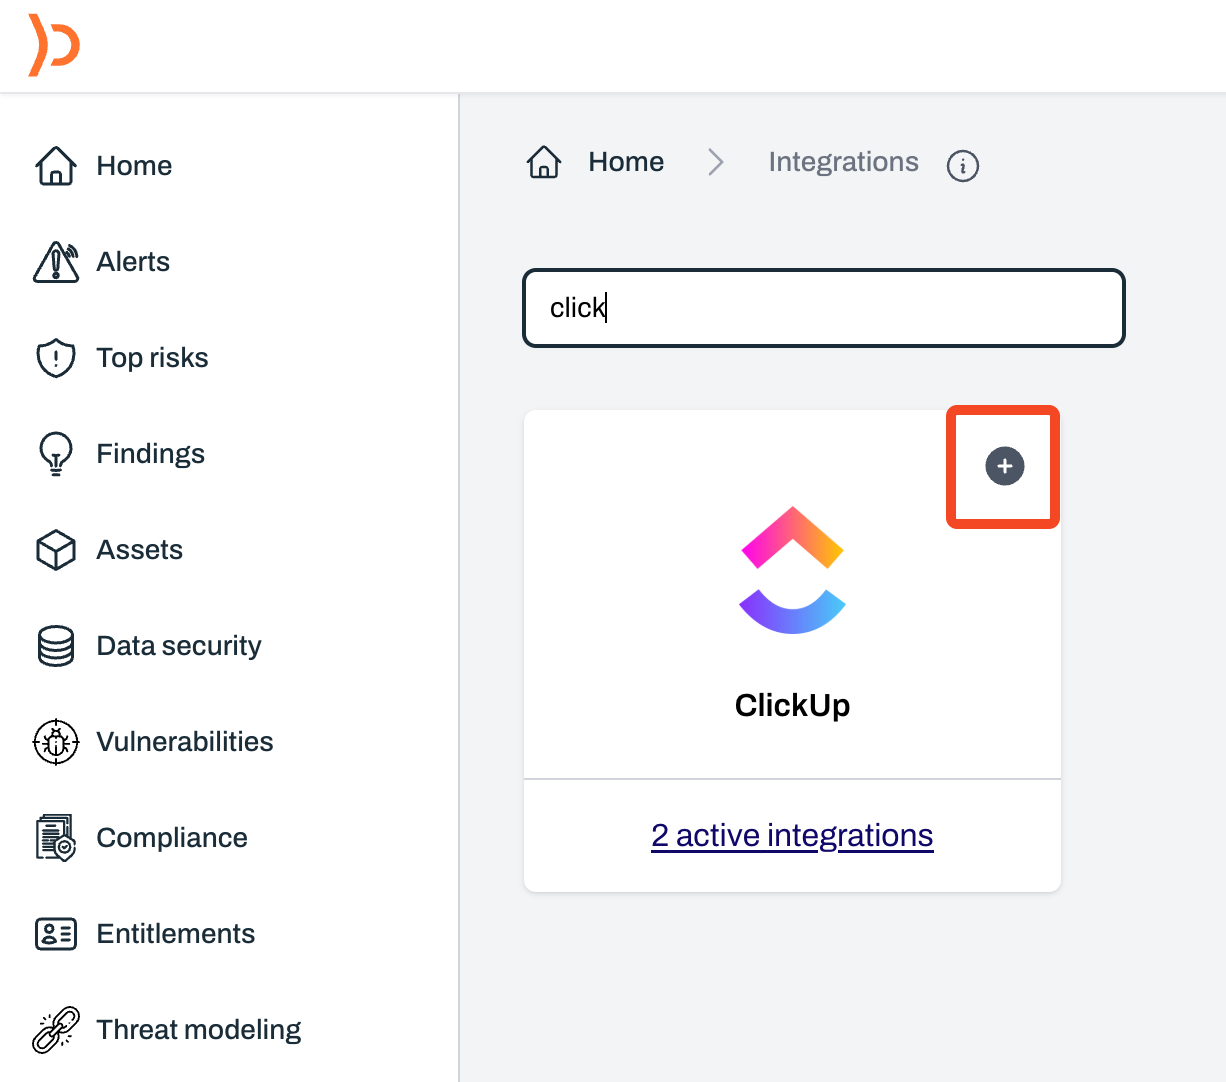Click the orange logo in header
This screenshot has width=1226, height=1082.
coord(54,46)
